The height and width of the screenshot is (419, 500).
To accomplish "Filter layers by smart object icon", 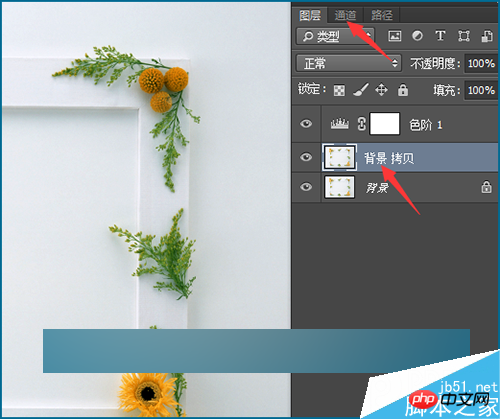I will tap(487, 36).
